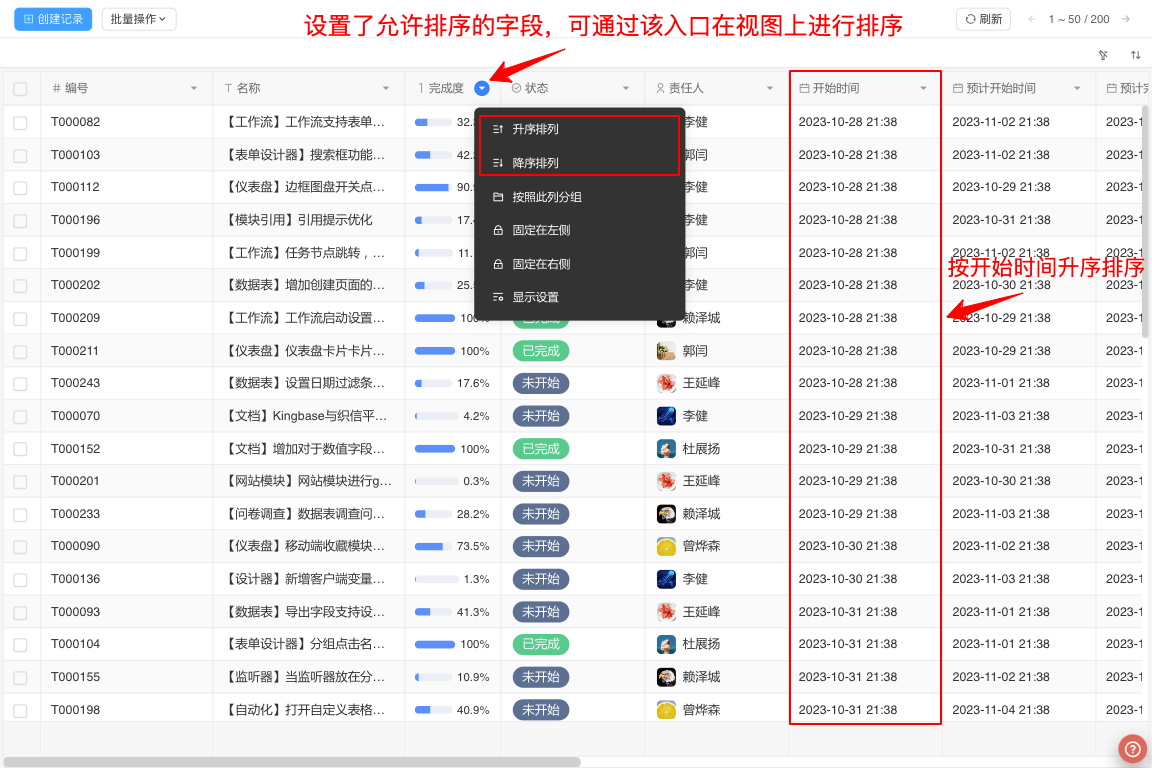Open the 批量操作 dropdown
Image resolution: width=1152 pixels, height=768 pixels.
138,19
